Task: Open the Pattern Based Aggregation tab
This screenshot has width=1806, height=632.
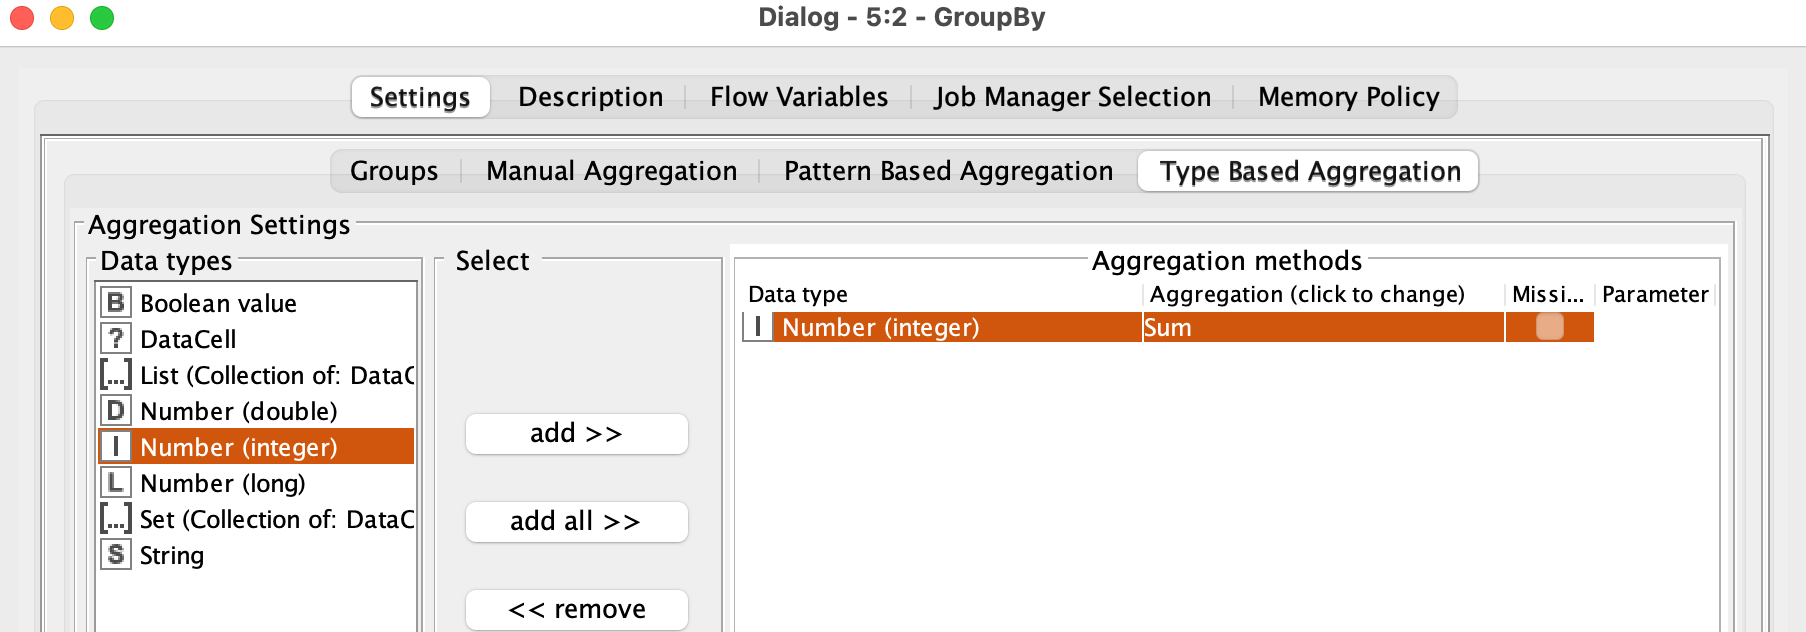Action: 948,171
